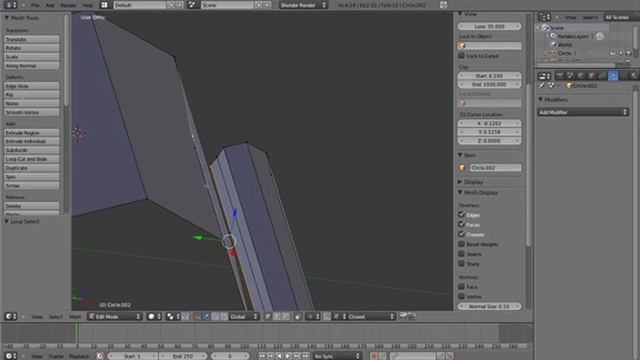Click the Edge Slide button

click(x=32, y=86)
